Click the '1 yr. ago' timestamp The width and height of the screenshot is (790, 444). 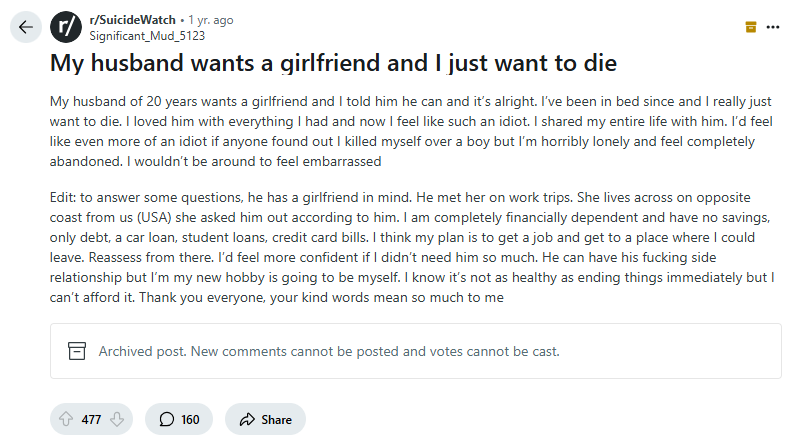(x=211, y=19)
